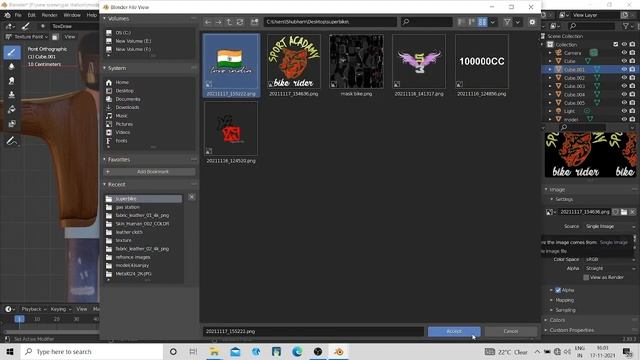
Task: Enable the View as Render checkbox
Action: click(x=586, y=278)
